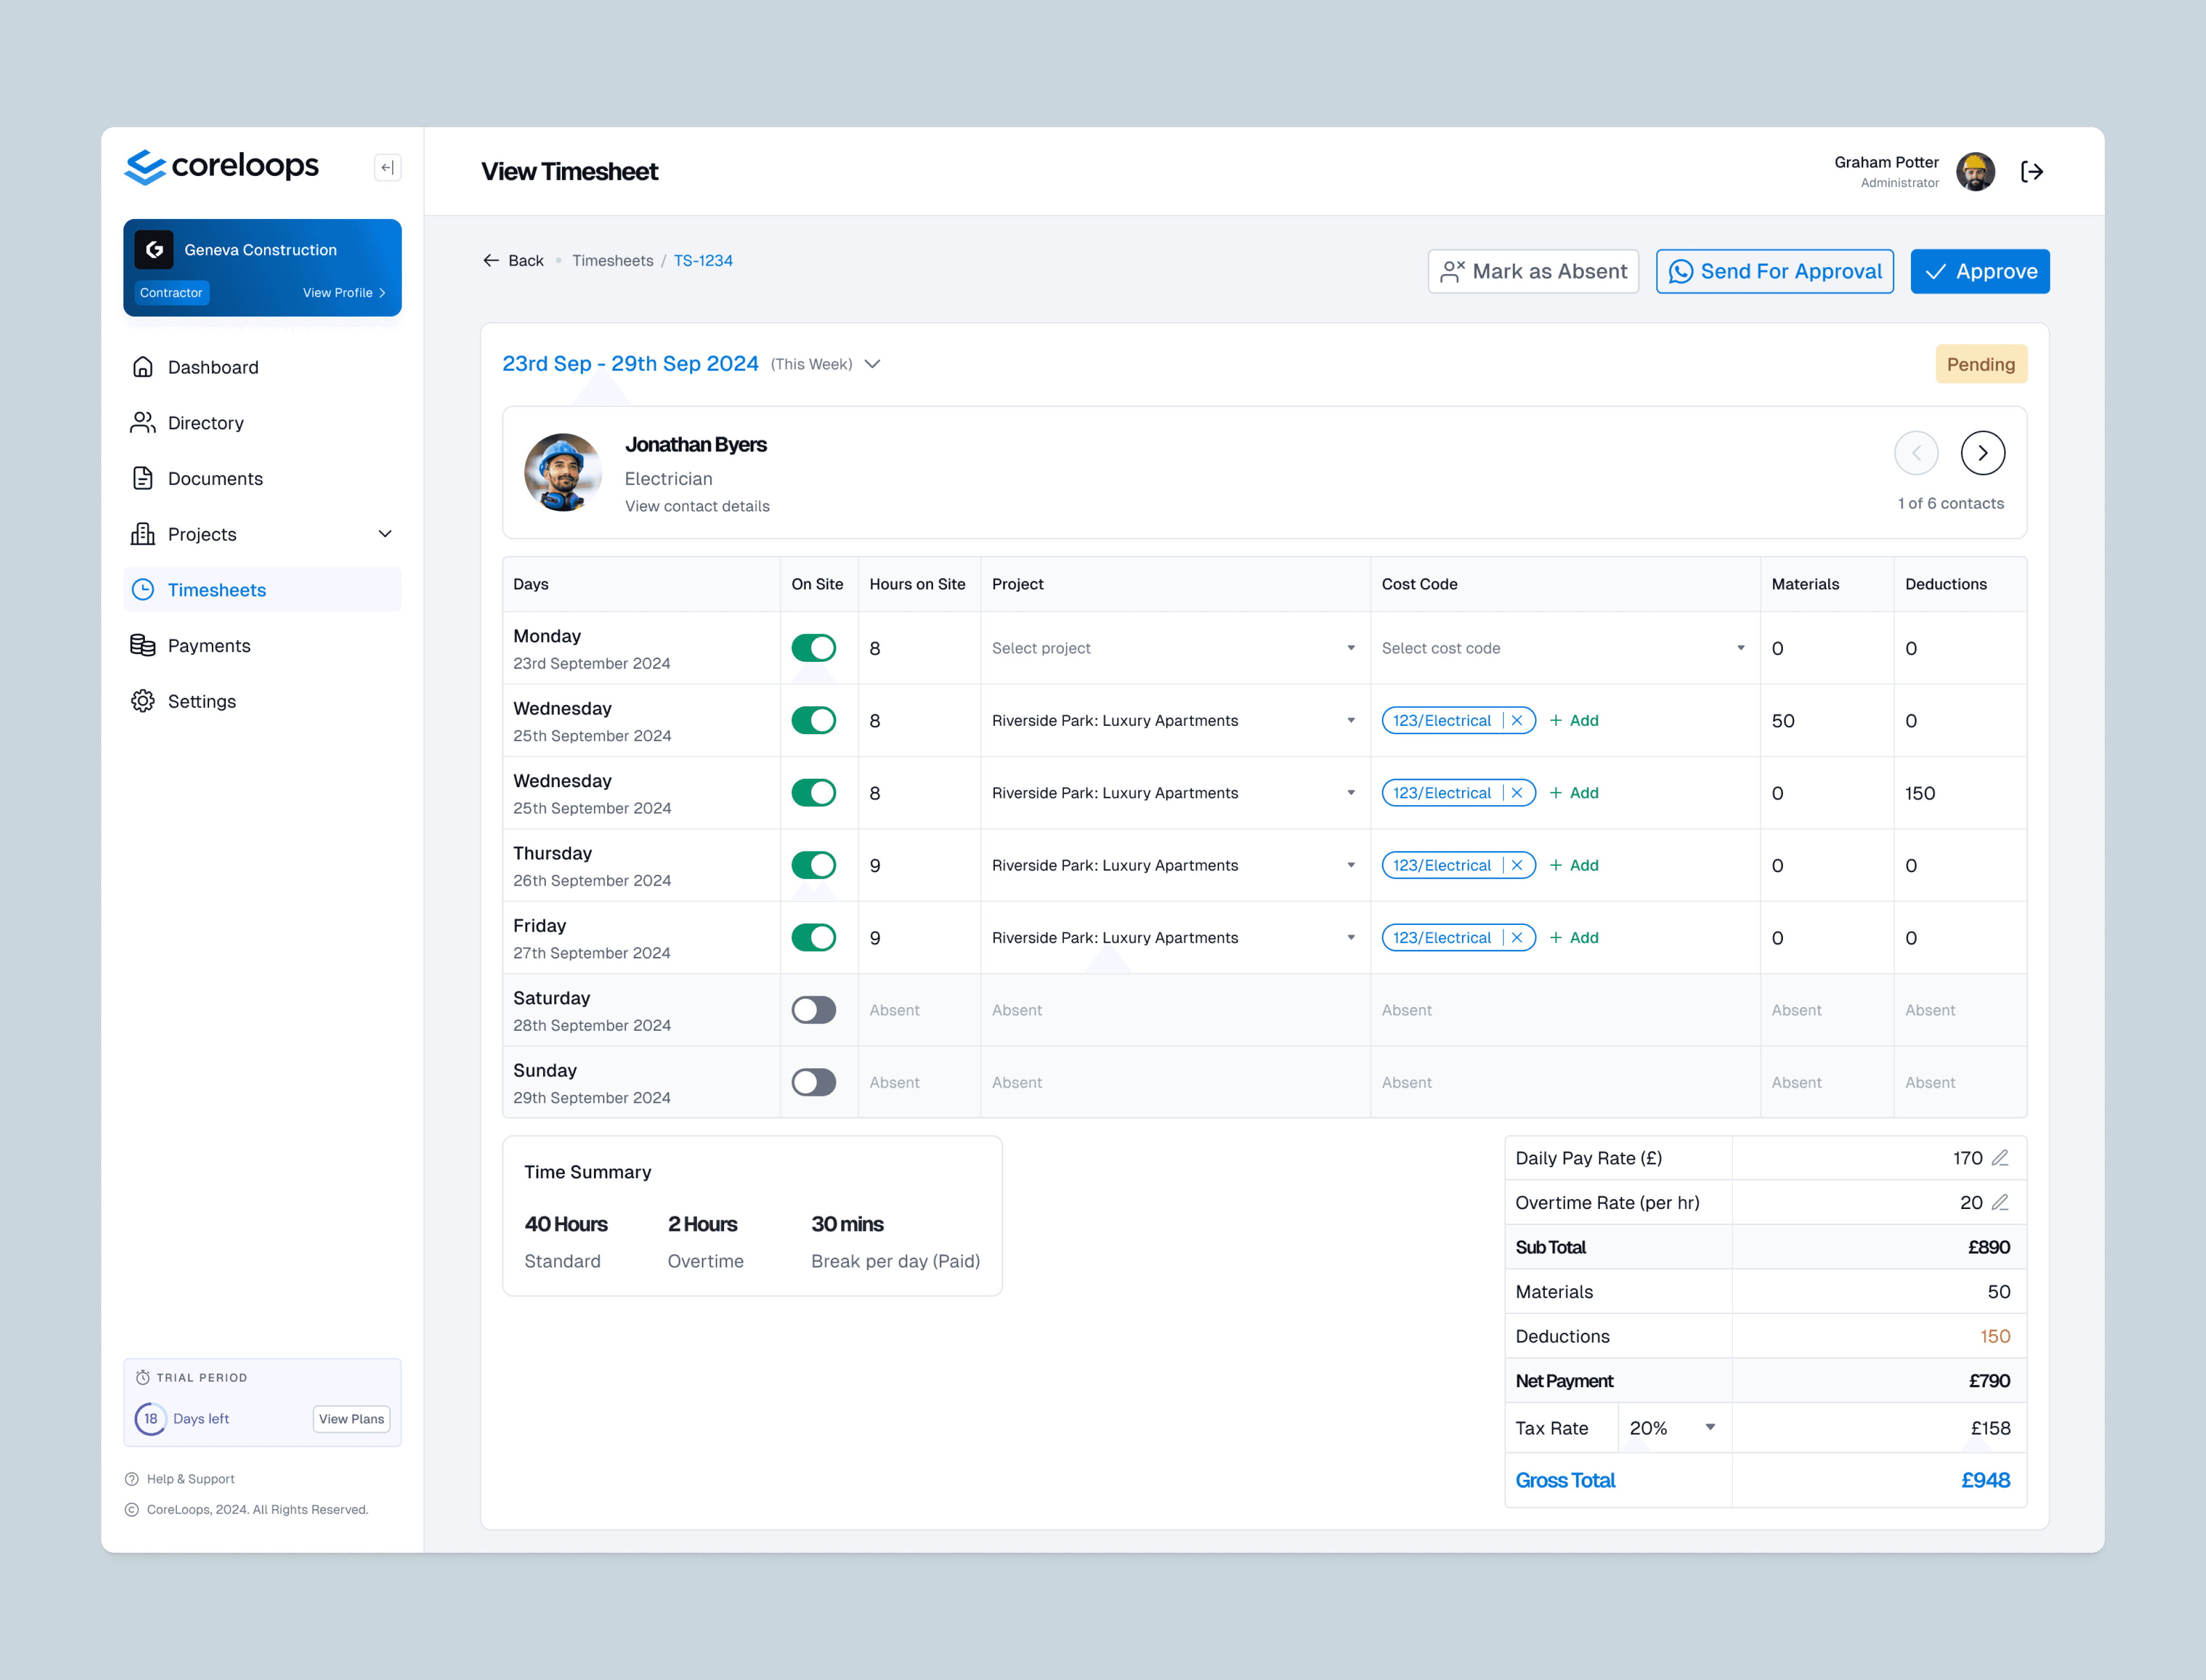
Task: Click Graham Potter's profile avatar
Action: click(1975, 172)
